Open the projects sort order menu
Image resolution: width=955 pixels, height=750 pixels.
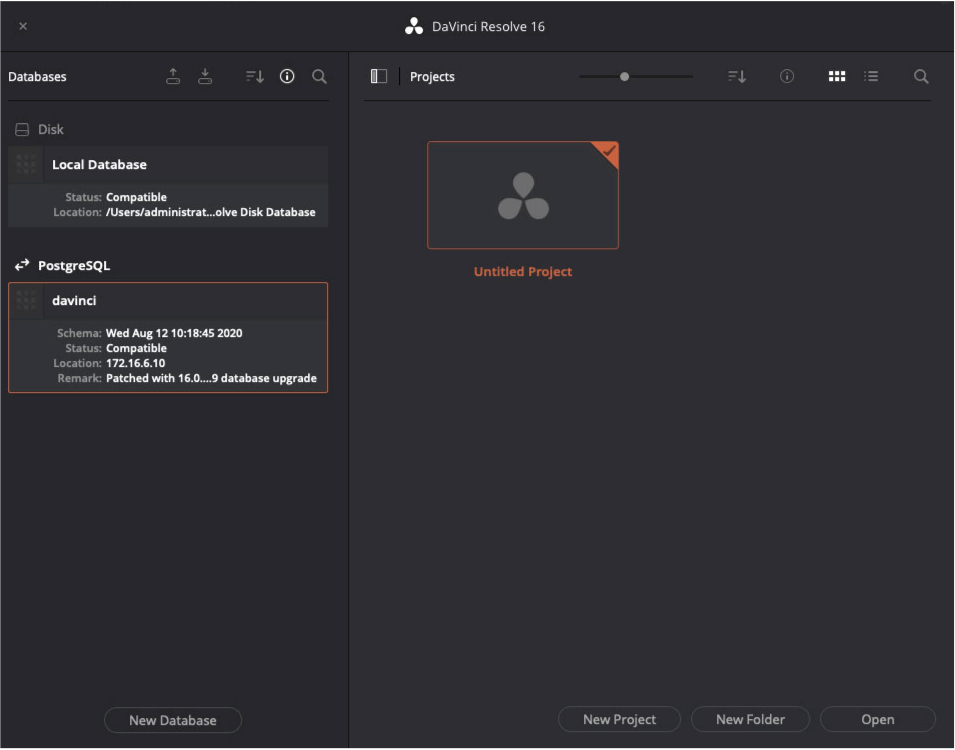737,76
